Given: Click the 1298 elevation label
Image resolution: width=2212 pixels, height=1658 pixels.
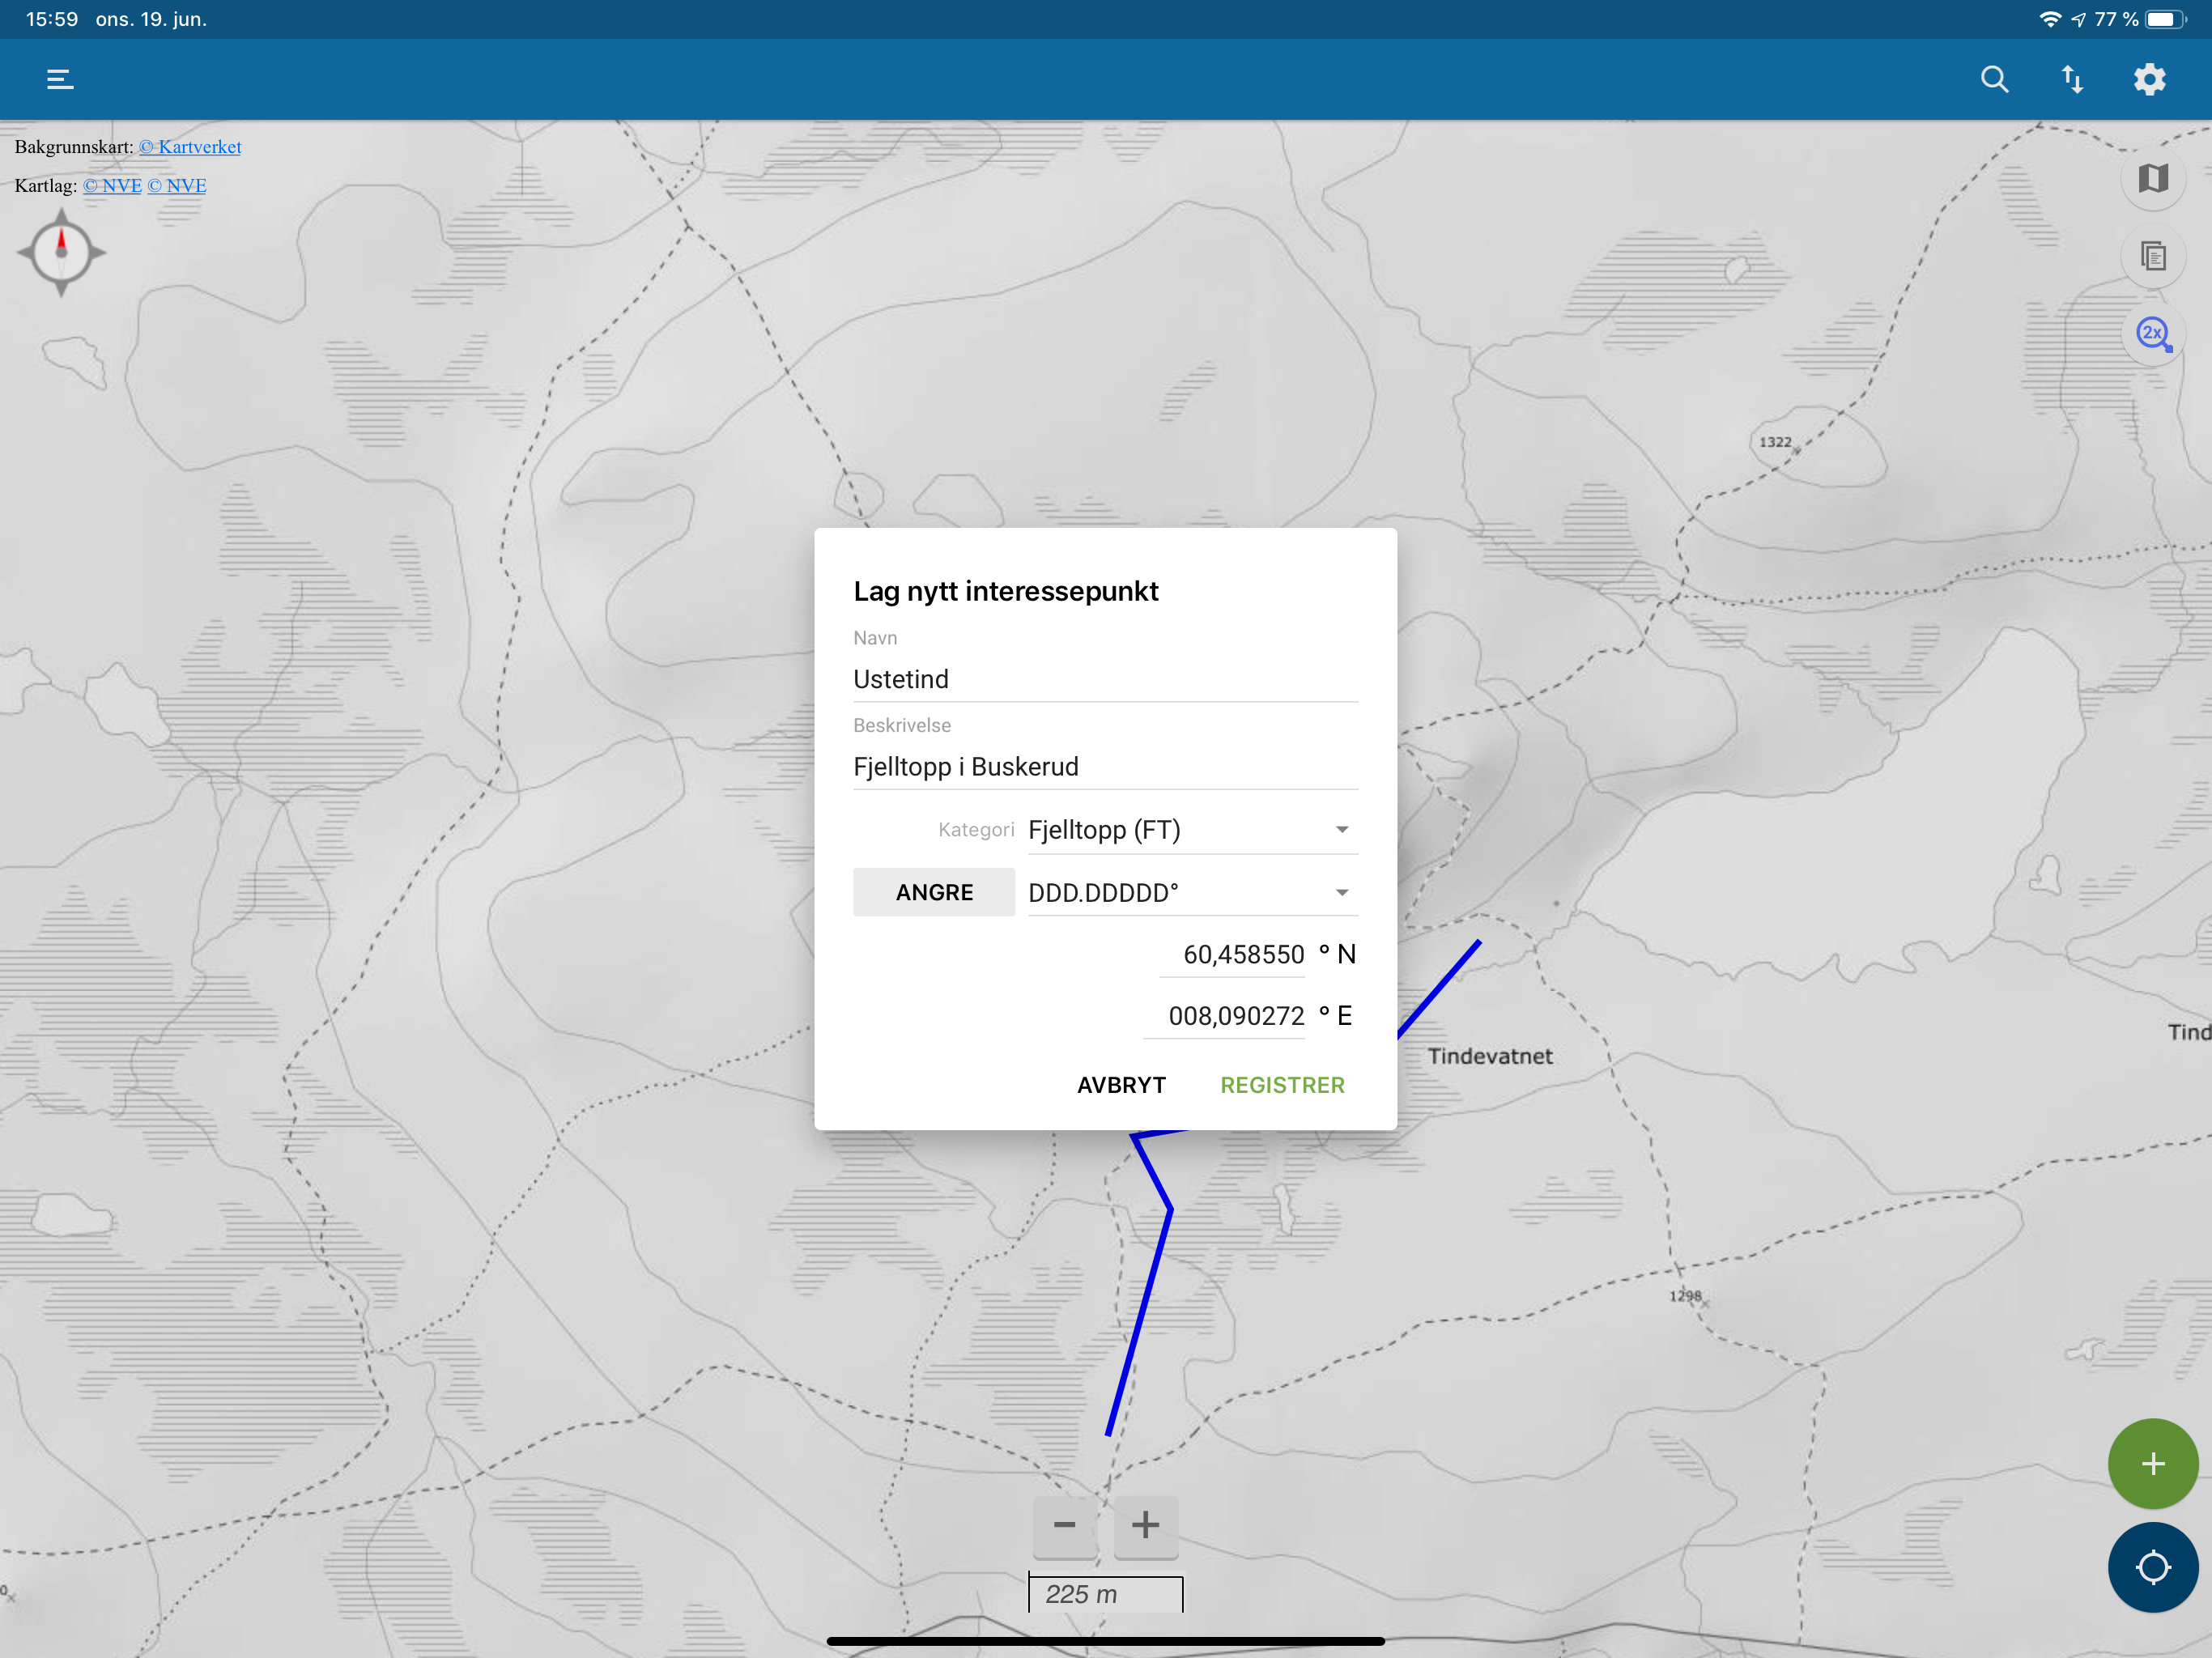Looking at the screenshot, I should [x=1685, y=1296].
